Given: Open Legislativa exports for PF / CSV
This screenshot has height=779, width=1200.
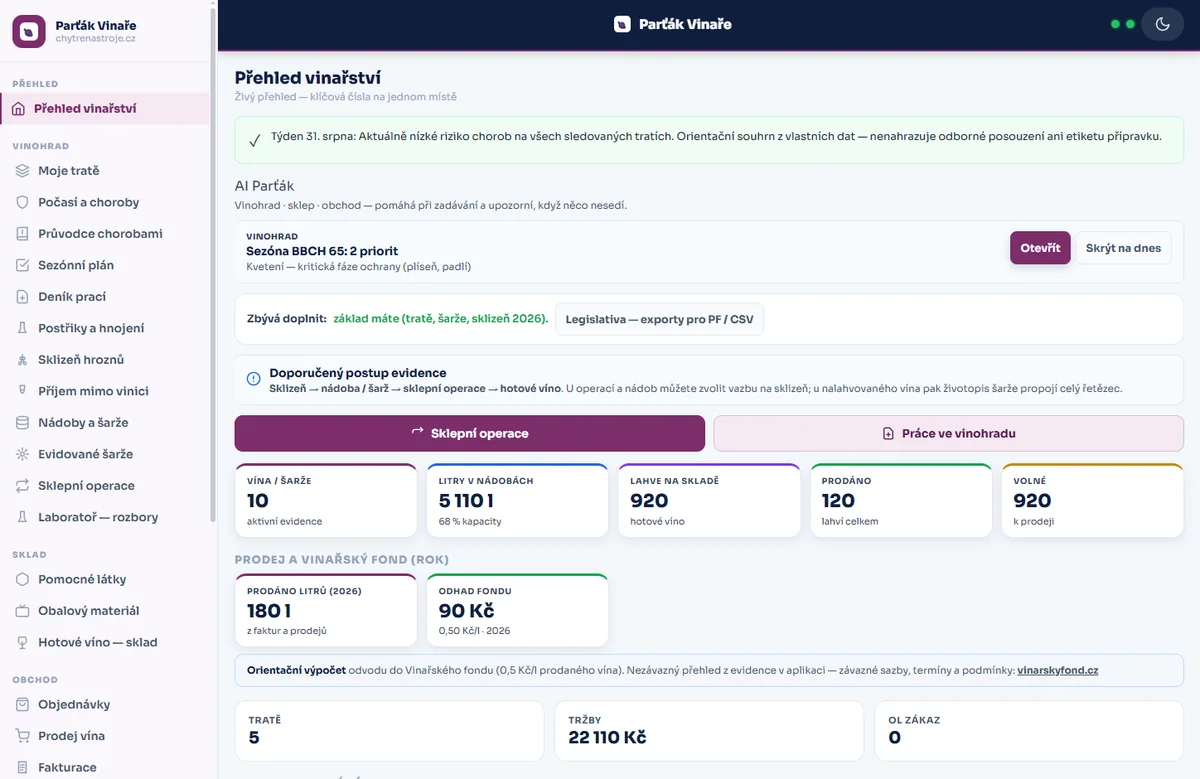Looking at the screenshot, I should (x=659, y=319).
